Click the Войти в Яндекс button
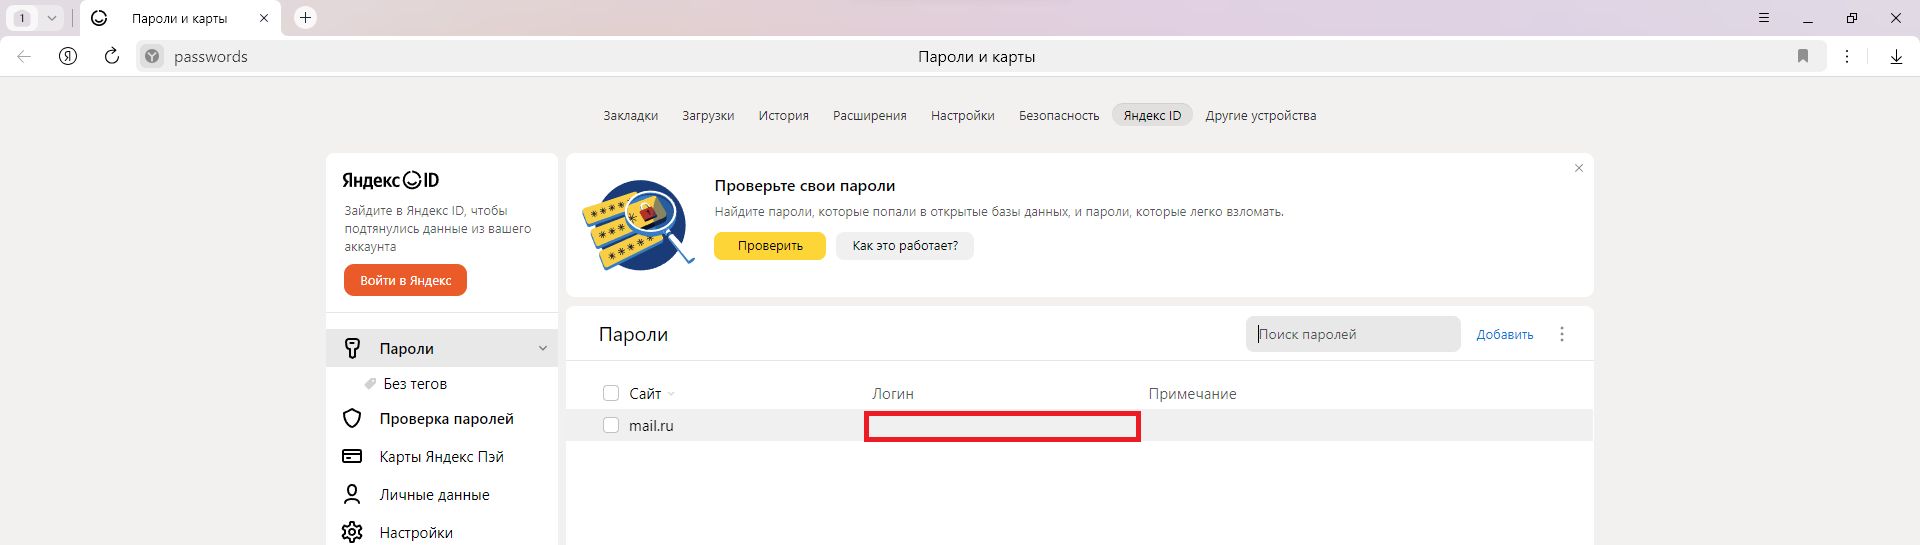 (x=405, y=281)
